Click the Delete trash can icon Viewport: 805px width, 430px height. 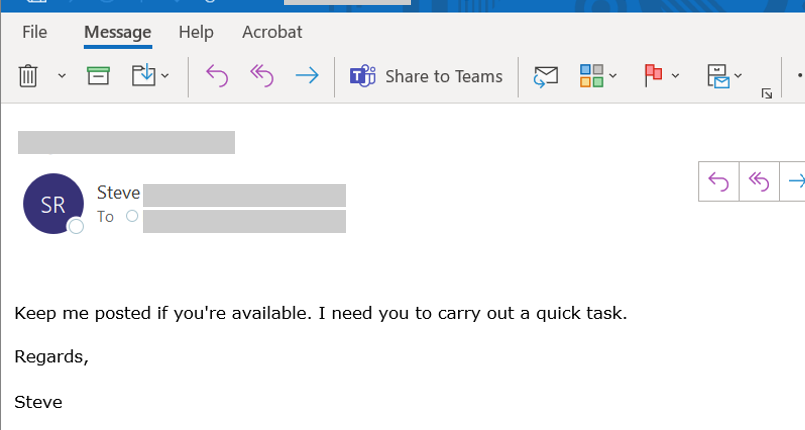click(29, 76)
